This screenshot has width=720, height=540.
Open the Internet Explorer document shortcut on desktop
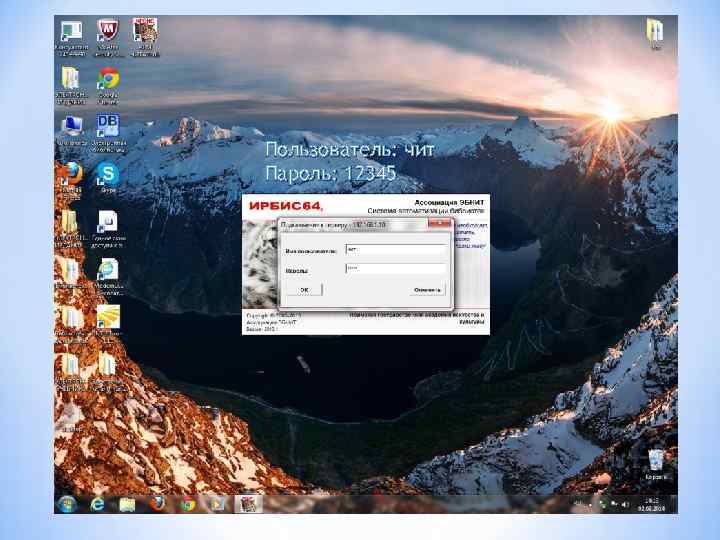(108, 276)
